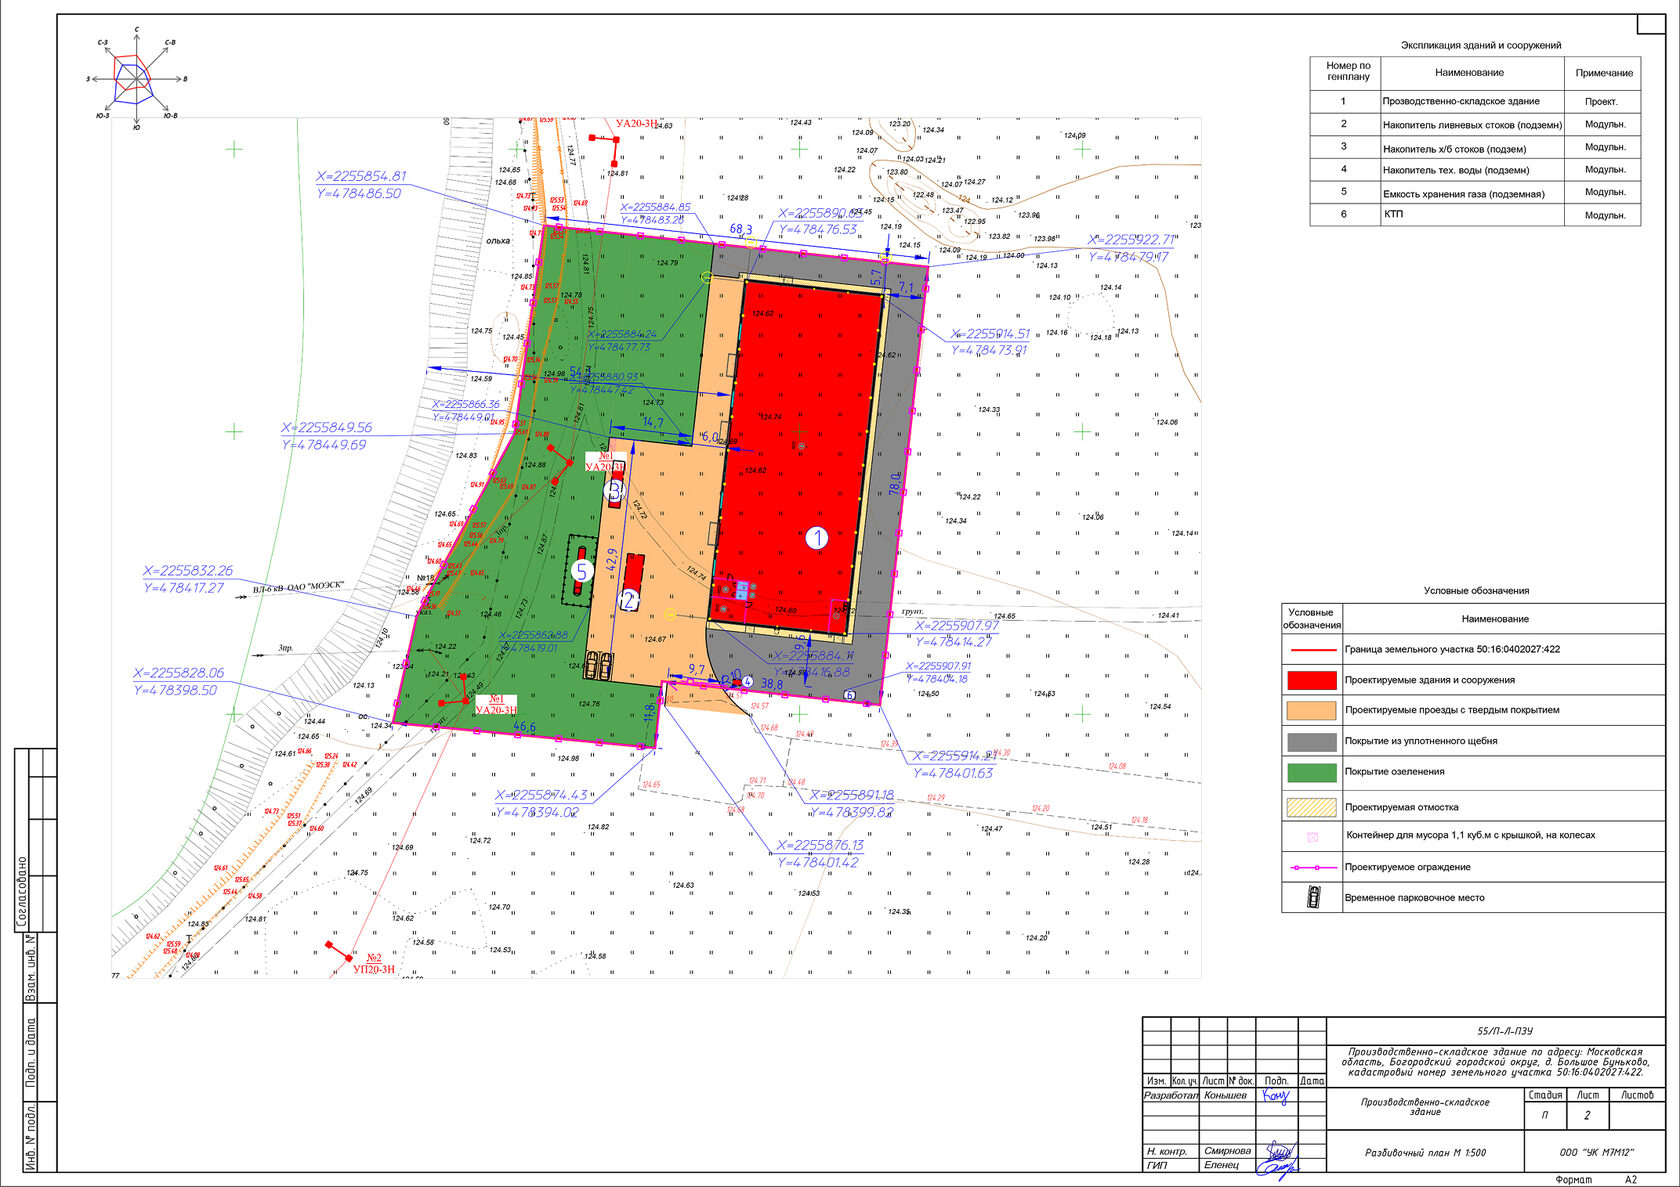Click the 'Еленец' name in the title block
Screen dimensions: 1680x1187
click(1221, 1165)
